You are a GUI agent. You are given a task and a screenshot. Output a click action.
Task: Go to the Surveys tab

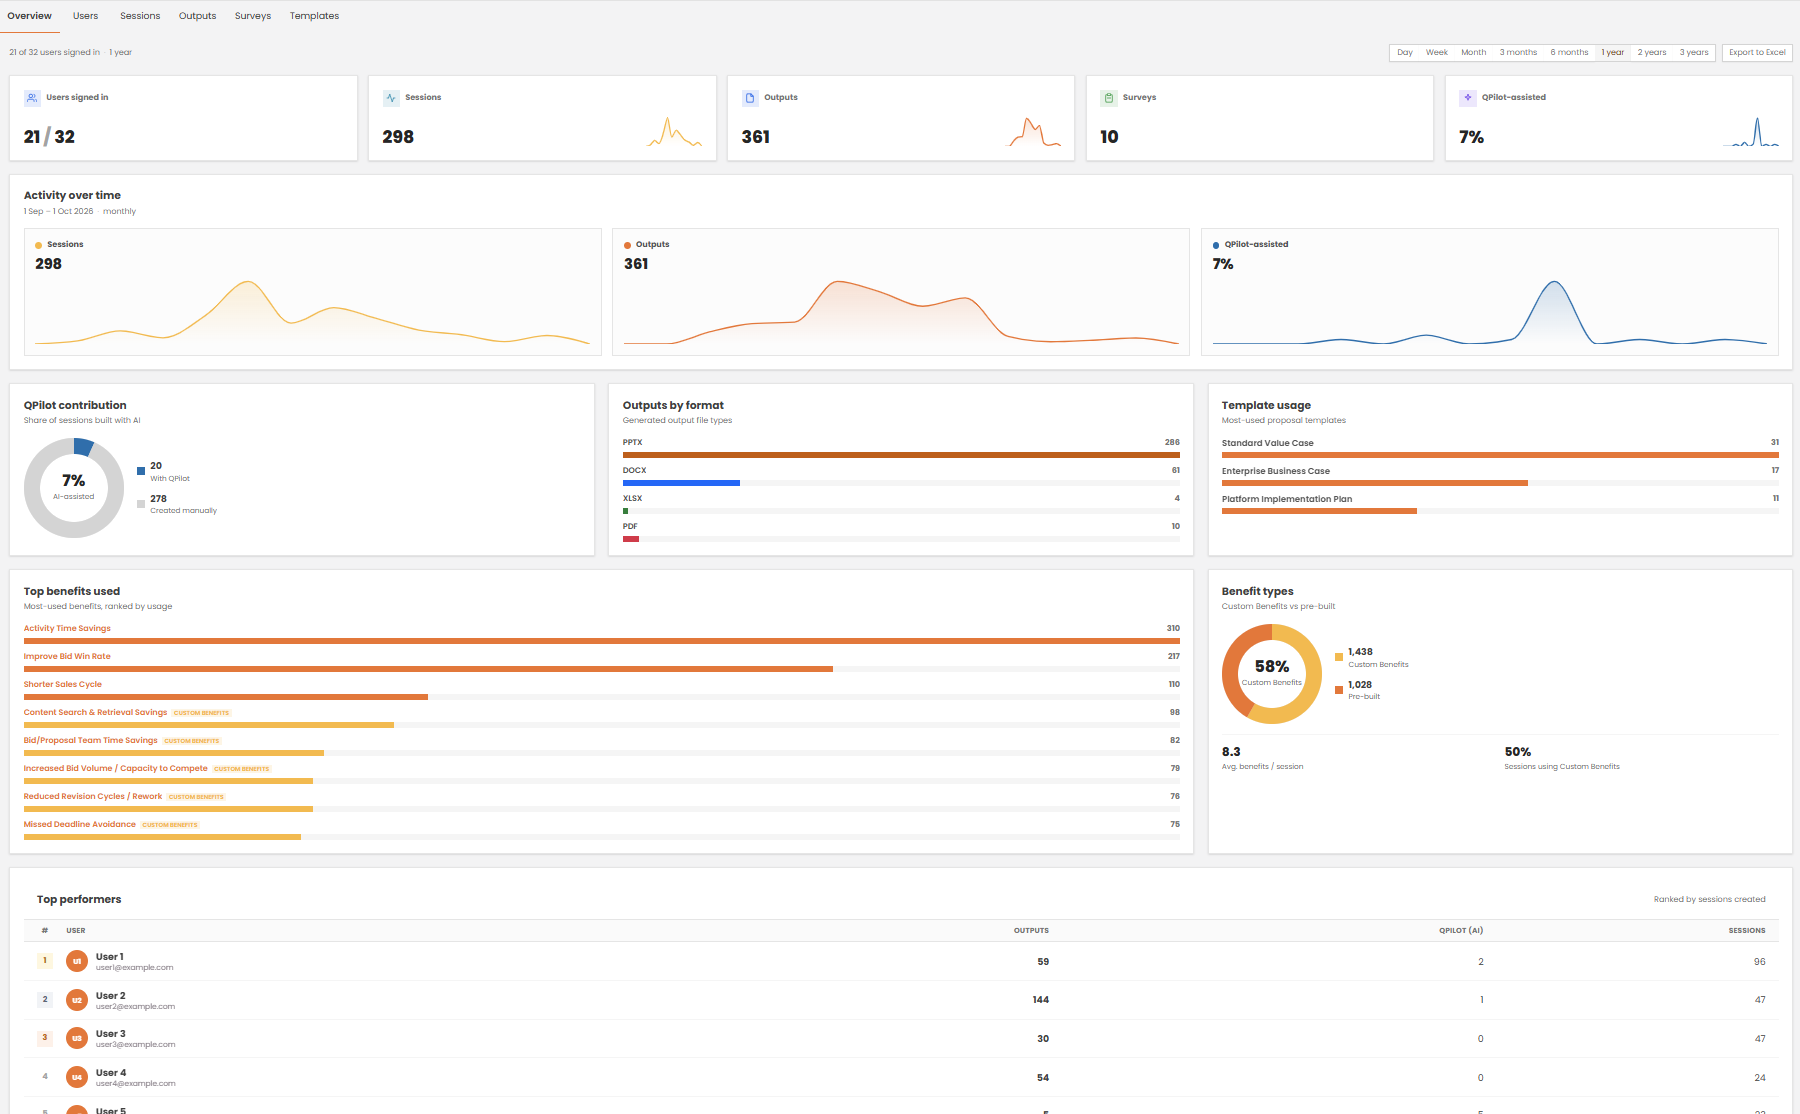[x=253, y=16]
